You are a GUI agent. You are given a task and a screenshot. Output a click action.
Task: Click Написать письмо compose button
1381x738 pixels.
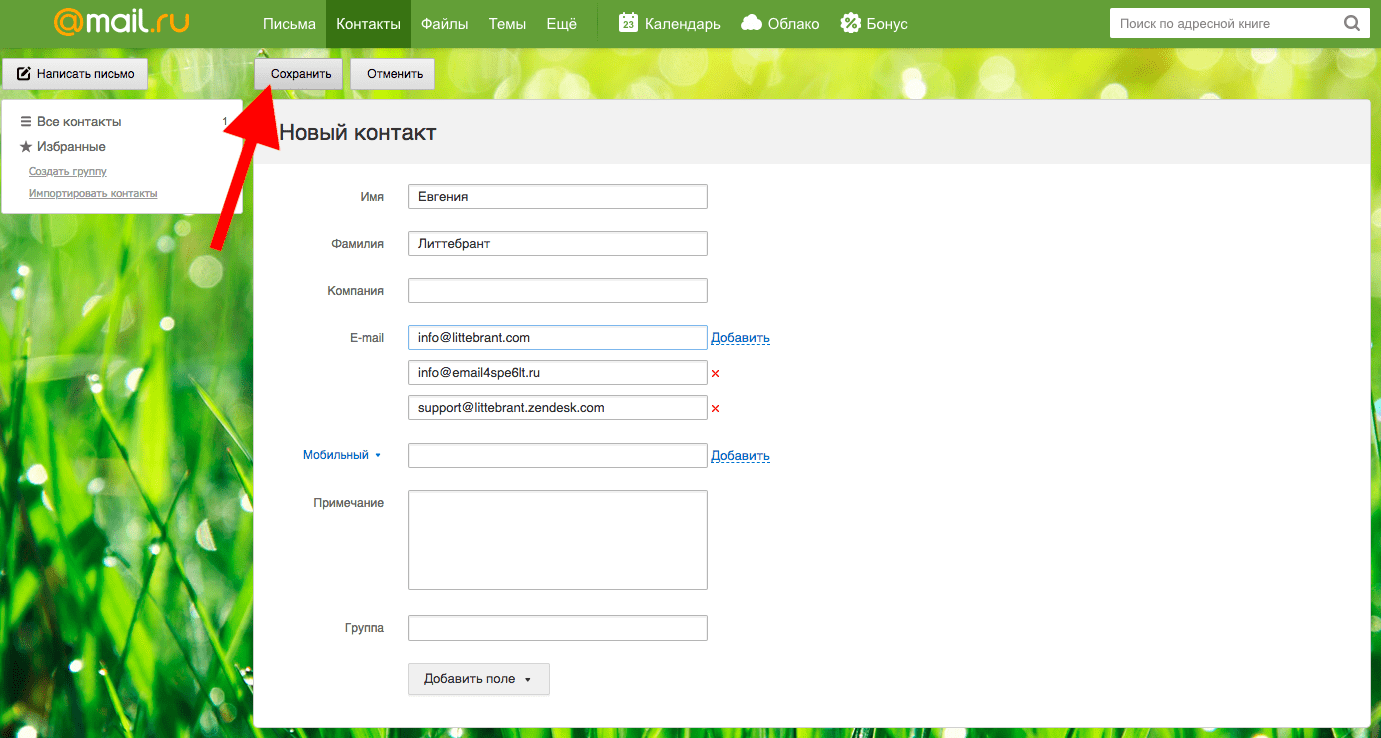pos(75,73)
